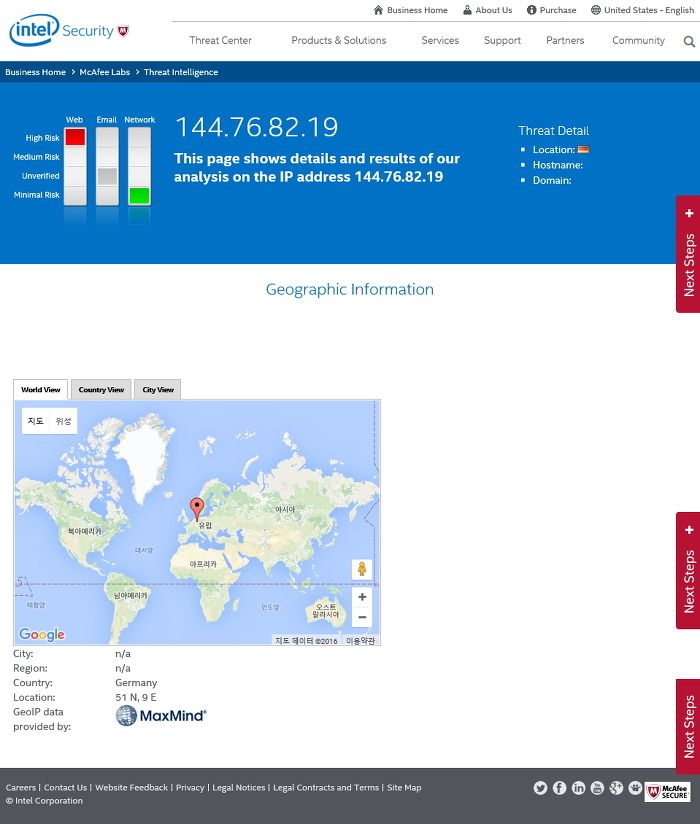Open the search magnifier icon

pos(689,41)
